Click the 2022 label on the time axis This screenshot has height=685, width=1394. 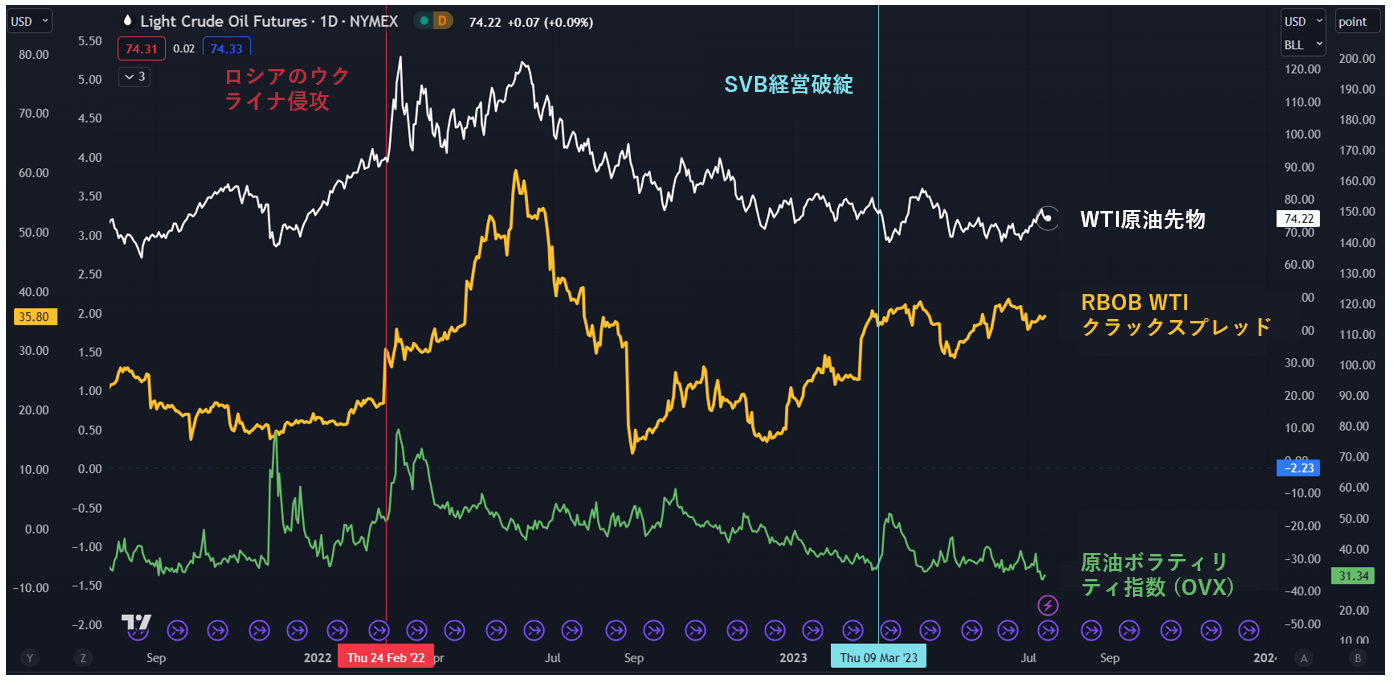[x=317, y=657]
